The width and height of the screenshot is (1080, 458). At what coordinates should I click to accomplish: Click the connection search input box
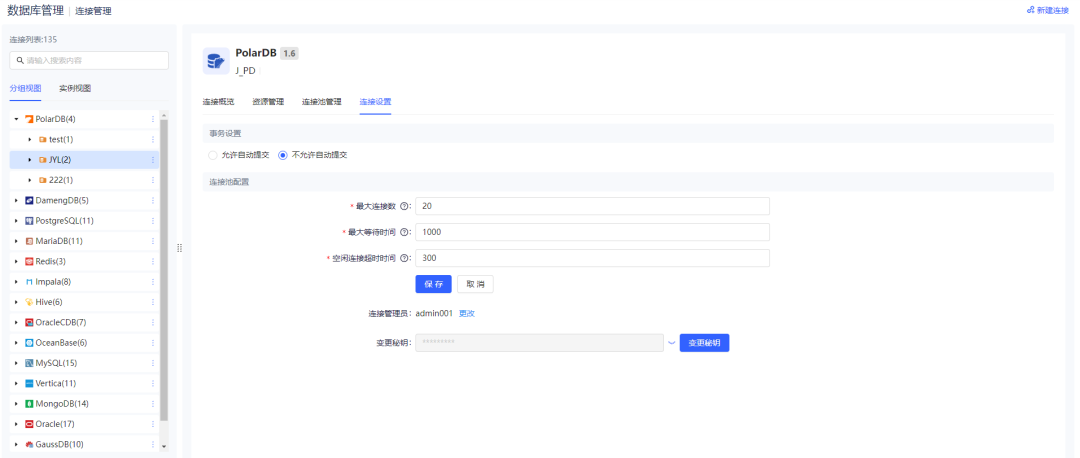pos(89,61)
